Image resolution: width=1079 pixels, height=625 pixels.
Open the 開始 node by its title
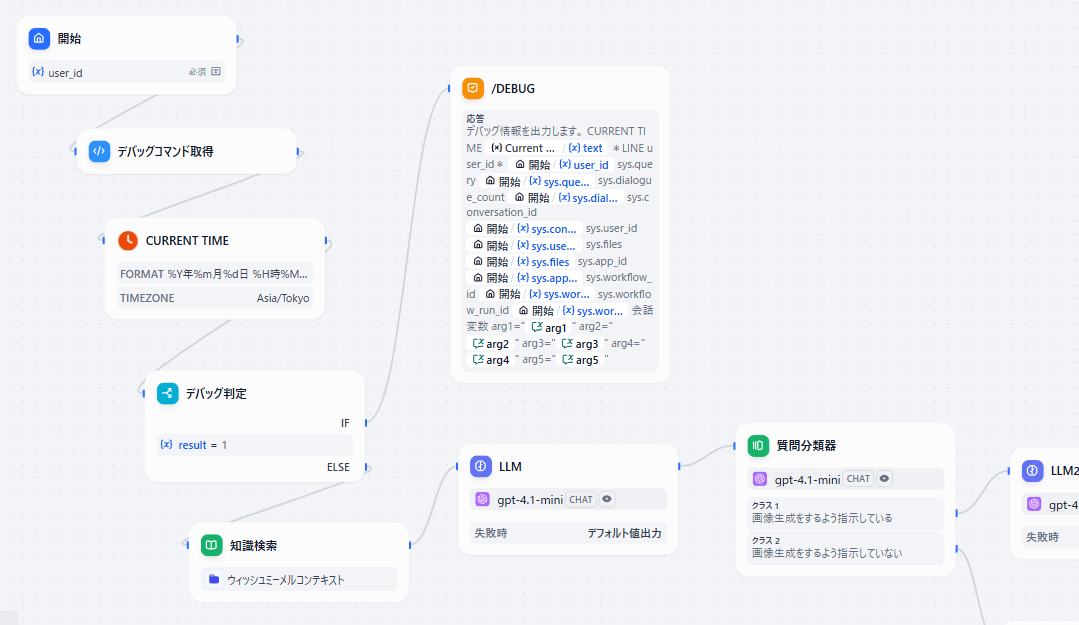(x=70, y=39)
